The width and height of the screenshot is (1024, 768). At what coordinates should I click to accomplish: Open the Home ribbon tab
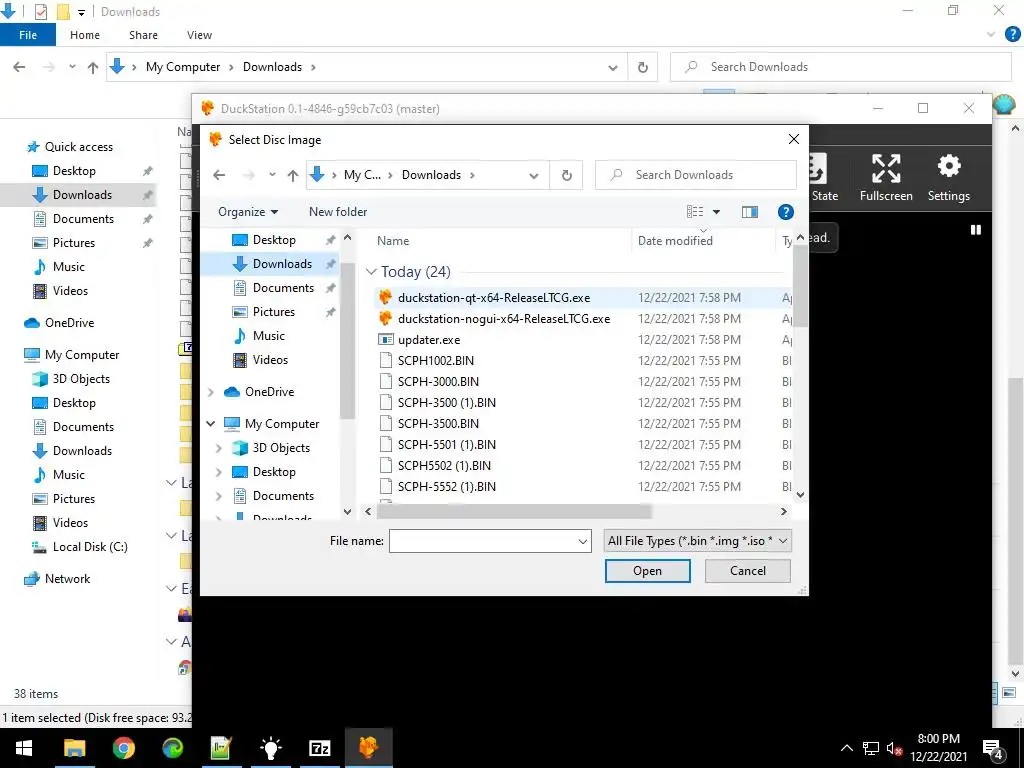tap(85, 35)
